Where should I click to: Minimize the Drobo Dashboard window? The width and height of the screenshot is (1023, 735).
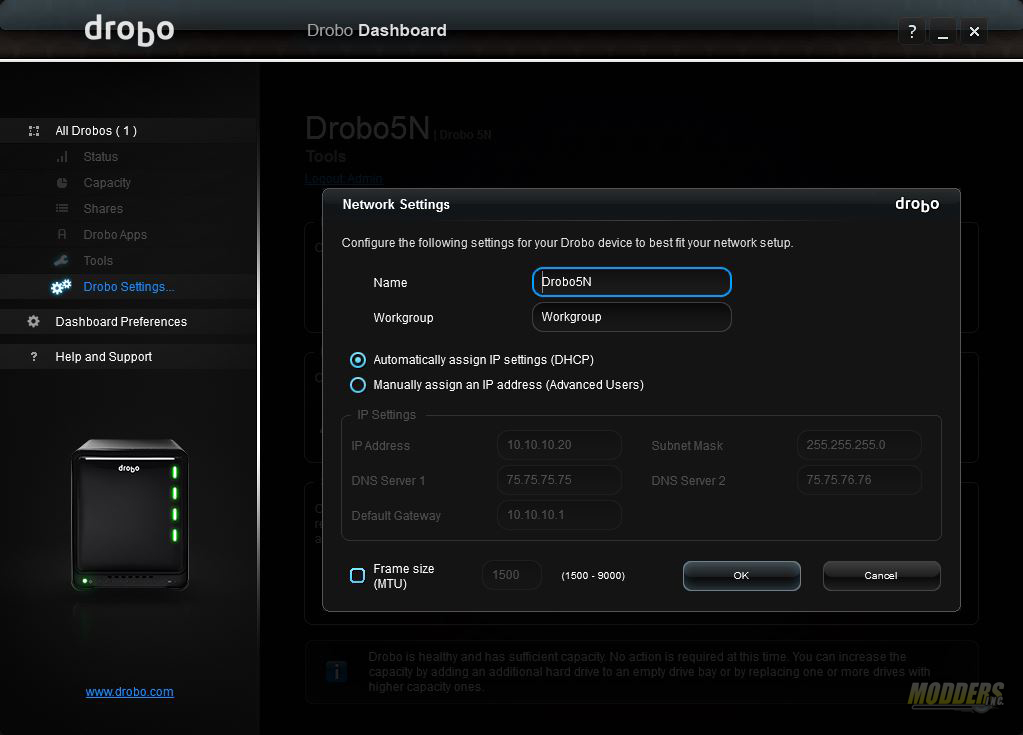943,31
